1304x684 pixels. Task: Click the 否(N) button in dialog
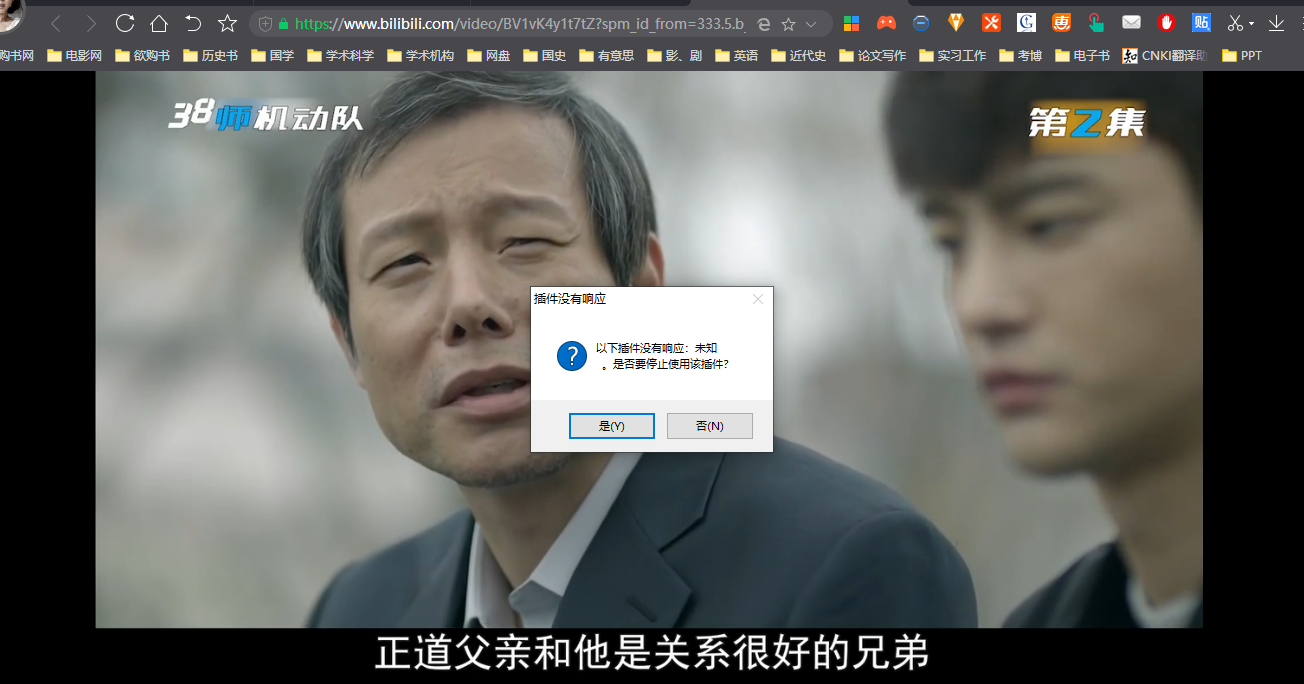click(x=710, y=426)
